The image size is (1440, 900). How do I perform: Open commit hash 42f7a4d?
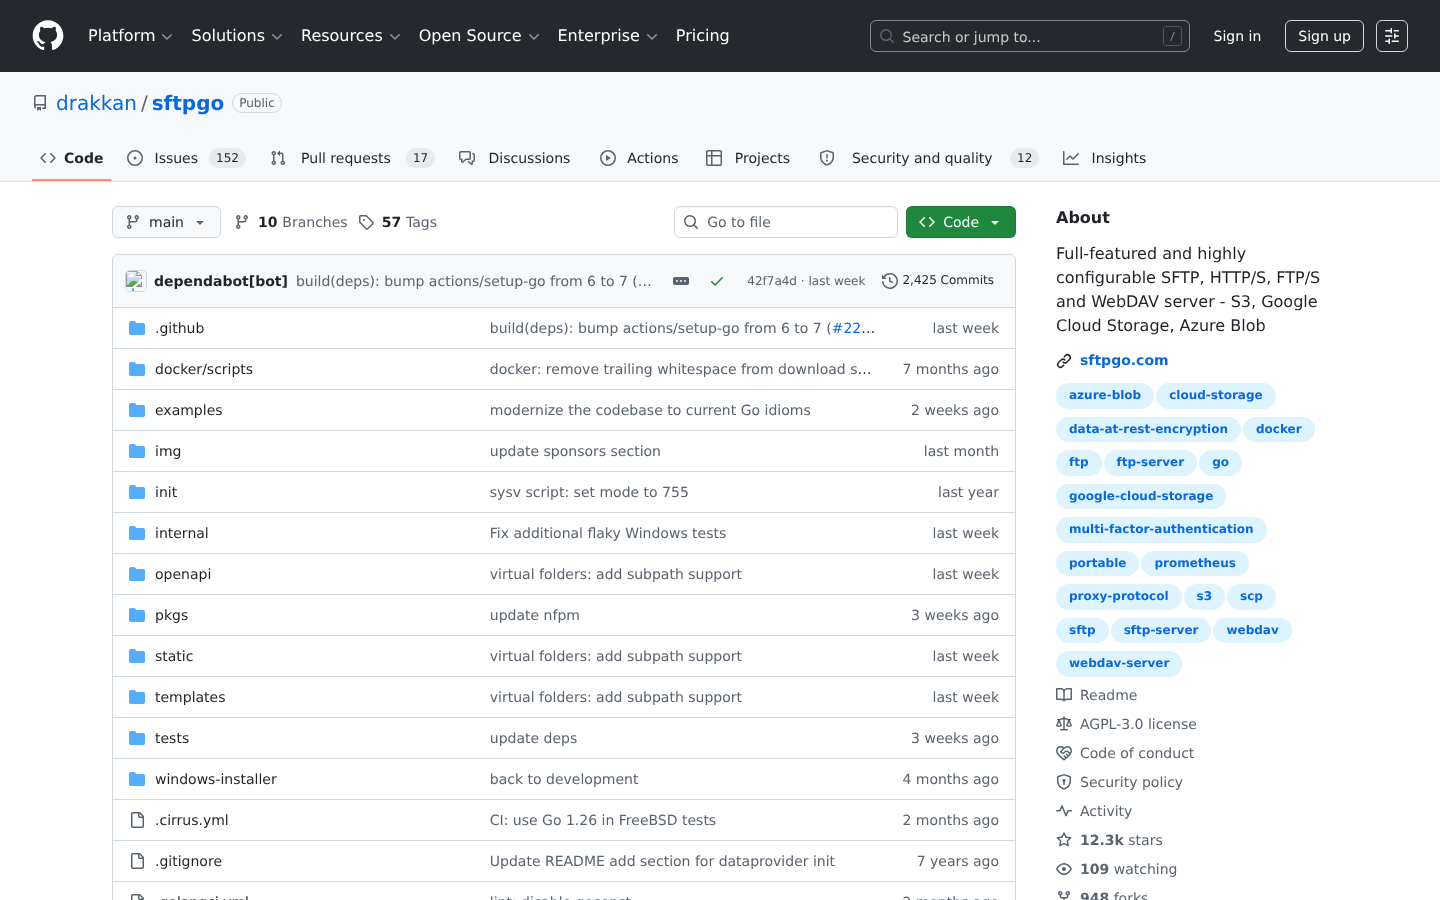tap(772, 281)
